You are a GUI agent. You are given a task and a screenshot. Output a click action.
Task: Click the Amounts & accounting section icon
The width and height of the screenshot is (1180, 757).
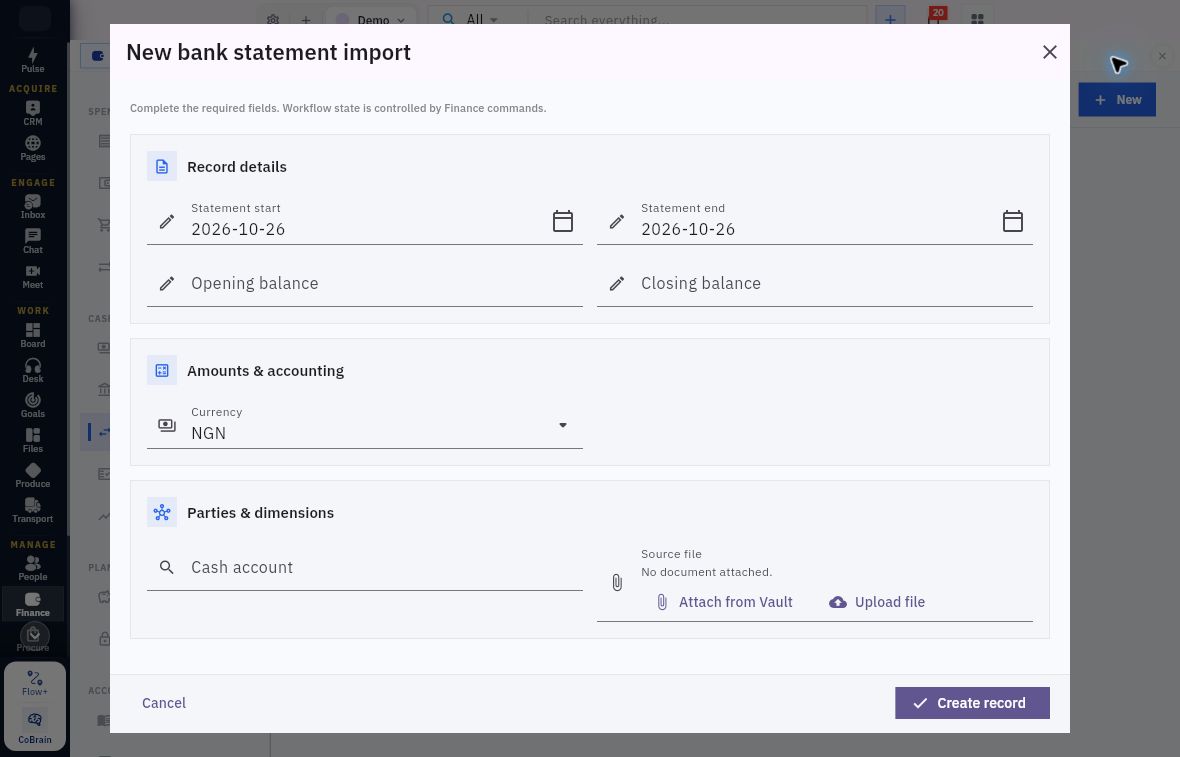coord(162,370)
